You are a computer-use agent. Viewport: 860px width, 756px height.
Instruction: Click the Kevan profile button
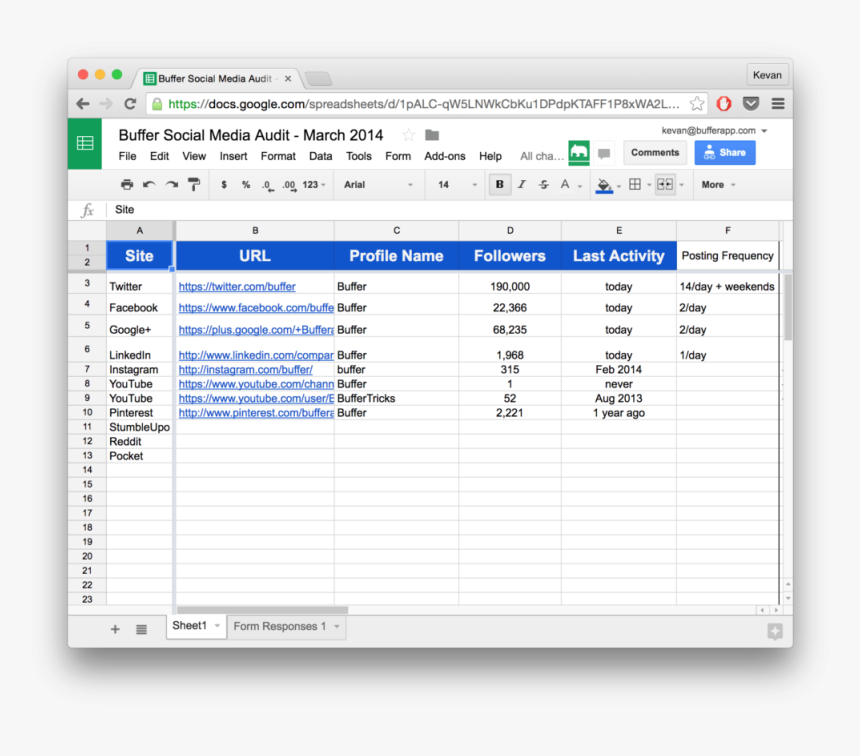click(767, 75)
